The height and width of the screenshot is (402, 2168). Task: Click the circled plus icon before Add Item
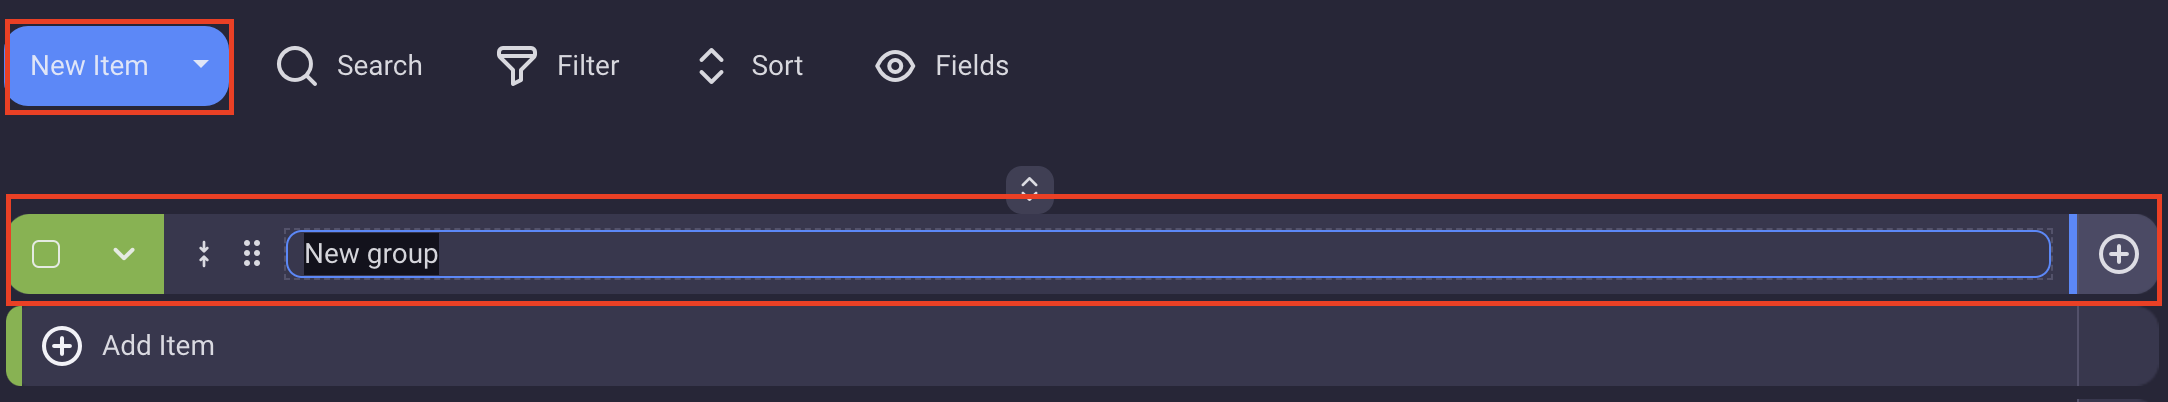click(x=62, y=346)
